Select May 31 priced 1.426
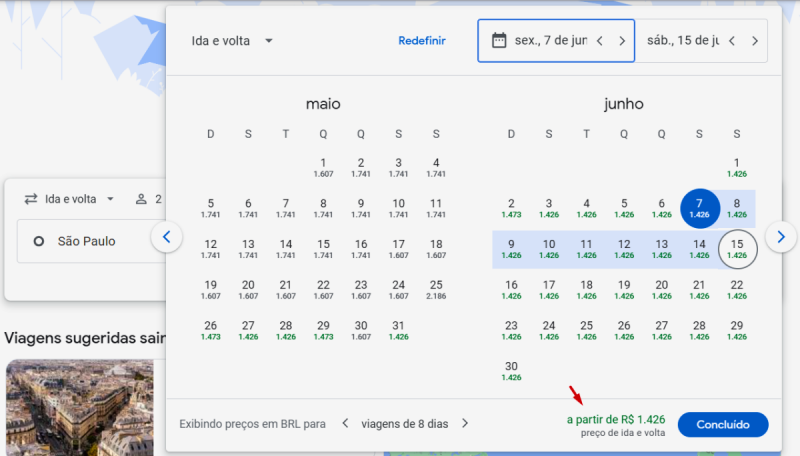 [398, 331]
